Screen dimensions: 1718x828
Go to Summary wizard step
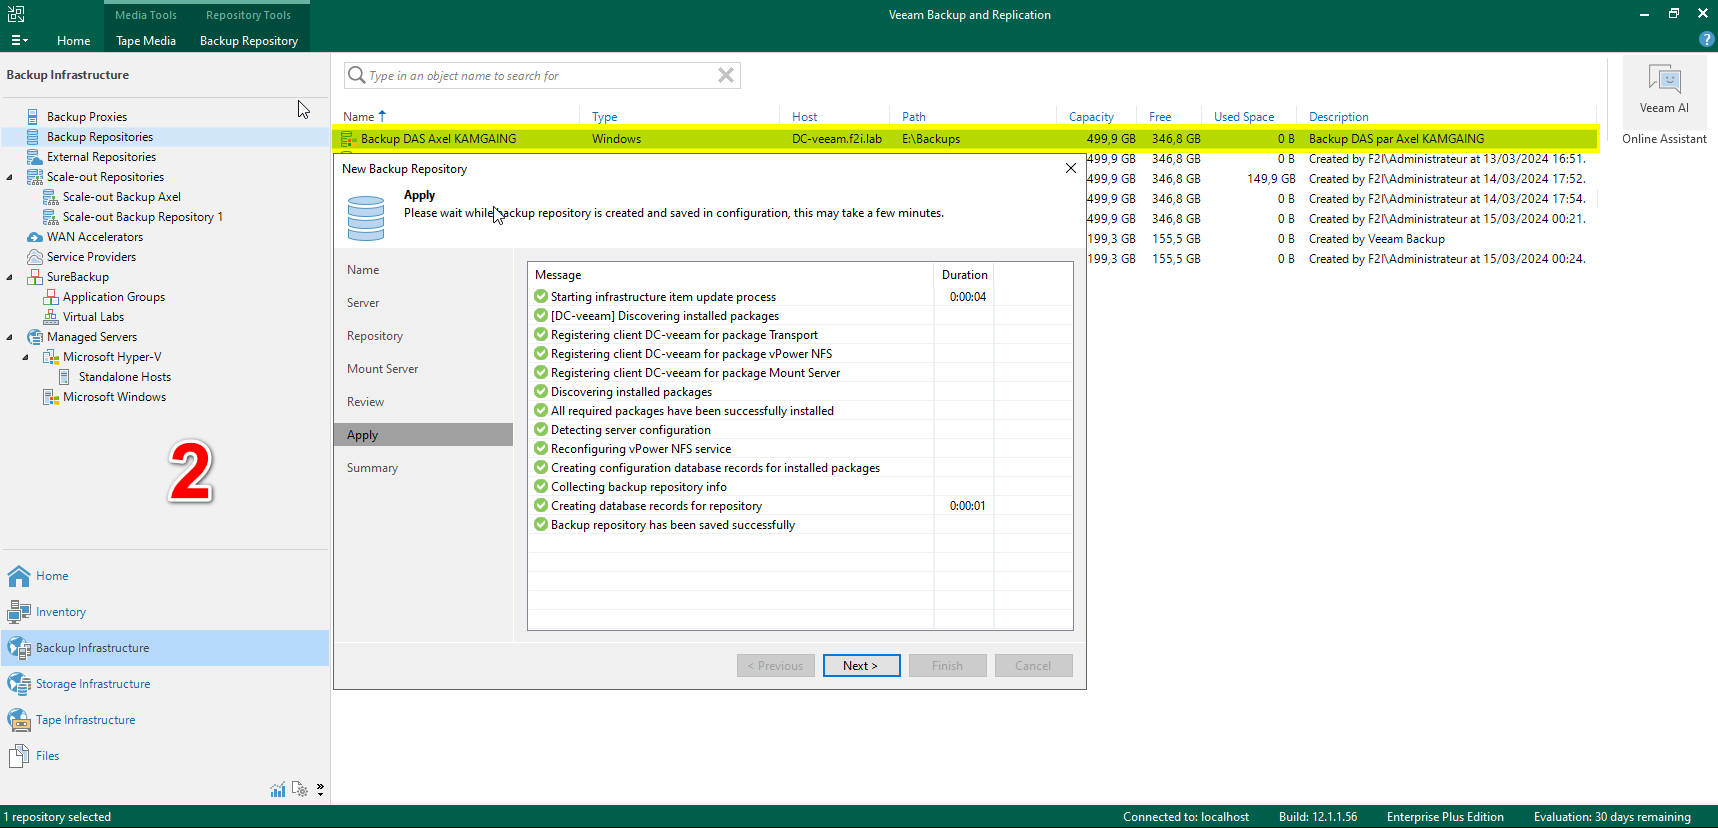(372, 468)
